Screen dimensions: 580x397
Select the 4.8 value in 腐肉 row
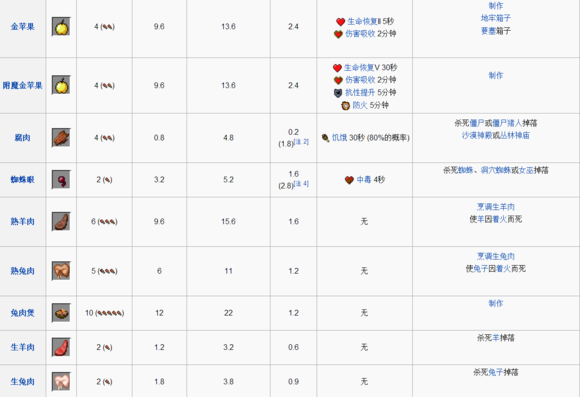[x=228, y=138]
